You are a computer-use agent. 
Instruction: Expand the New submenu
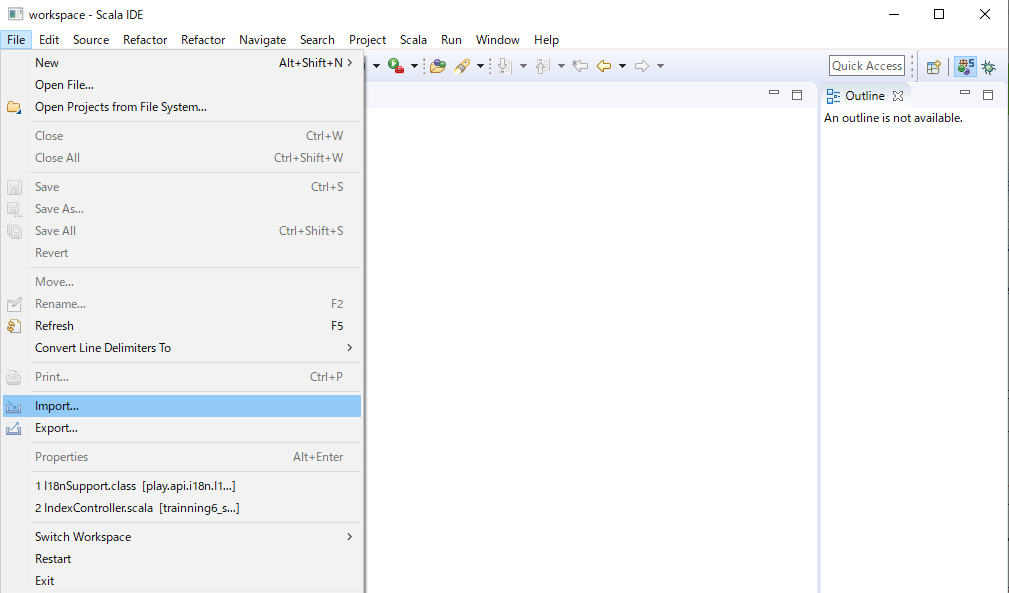point(181,62)
